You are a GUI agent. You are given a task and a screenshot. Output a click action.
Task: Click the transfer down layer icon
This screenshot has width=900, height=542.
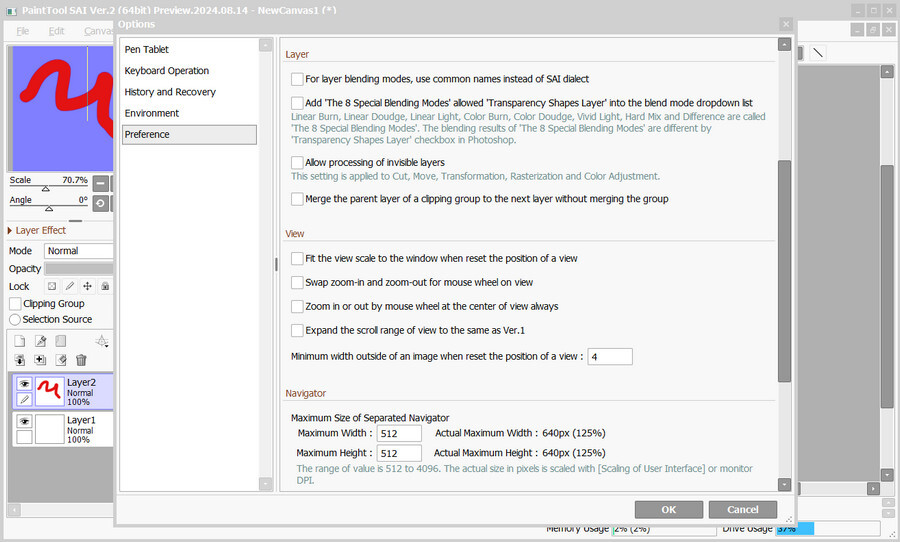point(20,360)
